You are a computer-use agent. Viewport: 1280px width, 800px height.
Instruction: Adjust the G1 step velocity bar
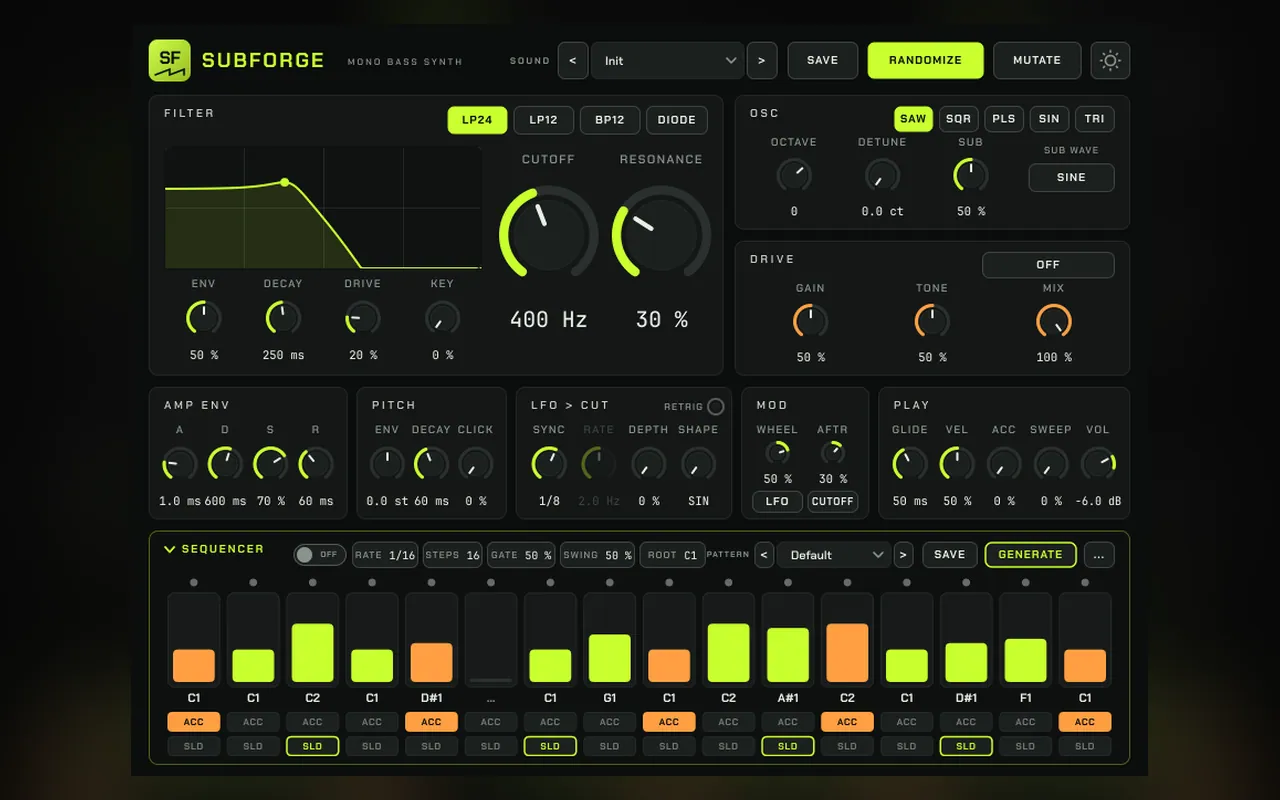point(610,638)
